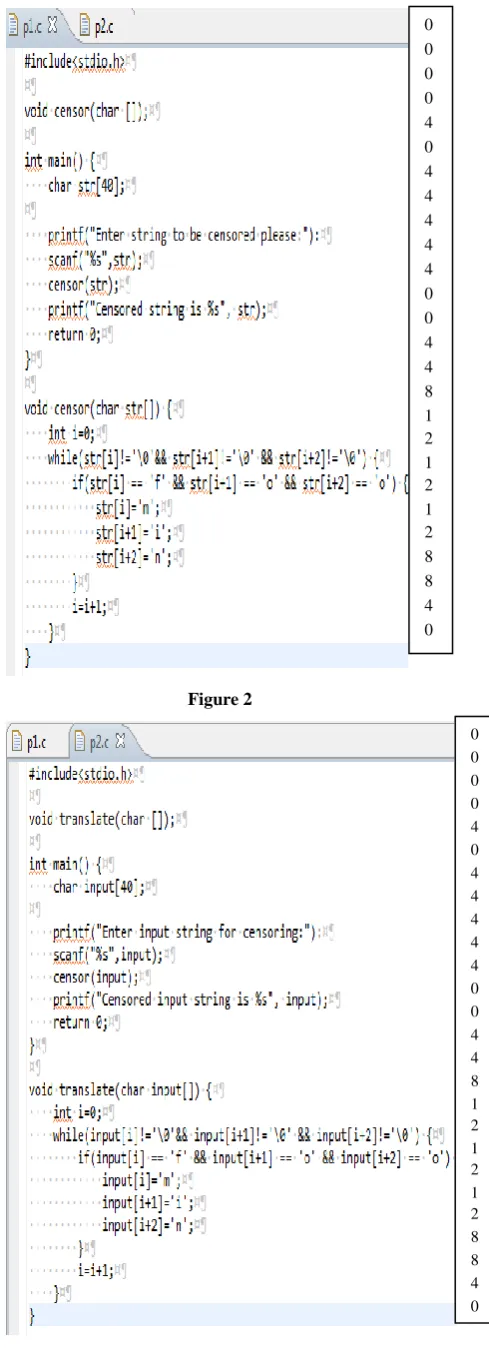Click the while loop line using str[i]
Image resolution: width=489 pixels, height=1348 pixels.
pyautogui.click(x=215, y=458)
